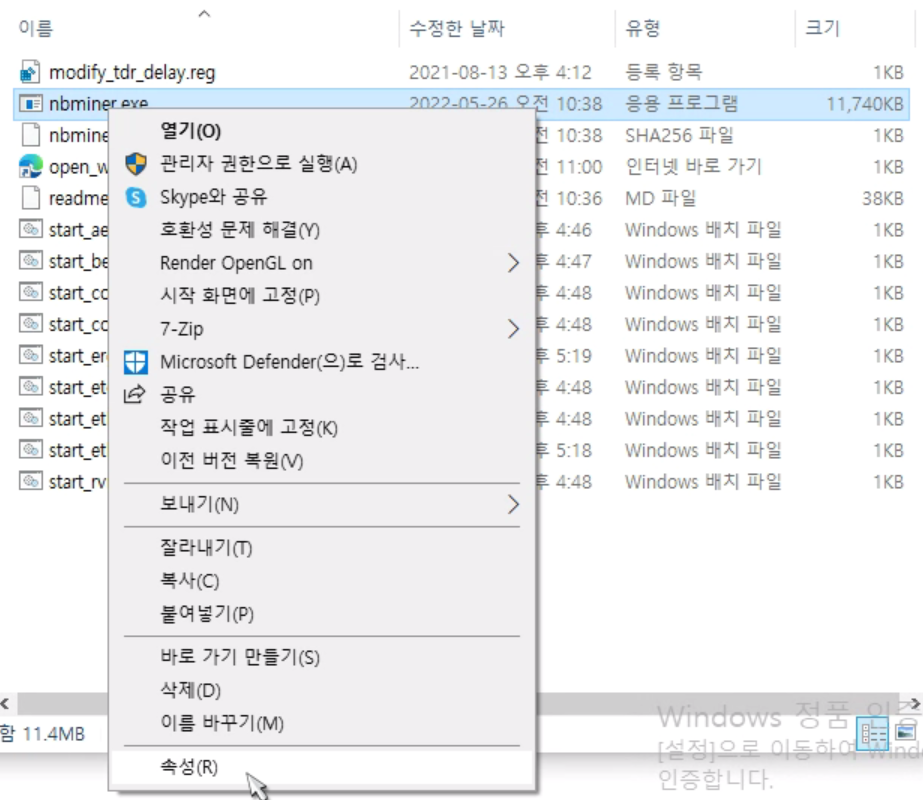Click the 응용 프로그램 type cell
The height and width of the screenshot is (800, 923).
[681, 104]
